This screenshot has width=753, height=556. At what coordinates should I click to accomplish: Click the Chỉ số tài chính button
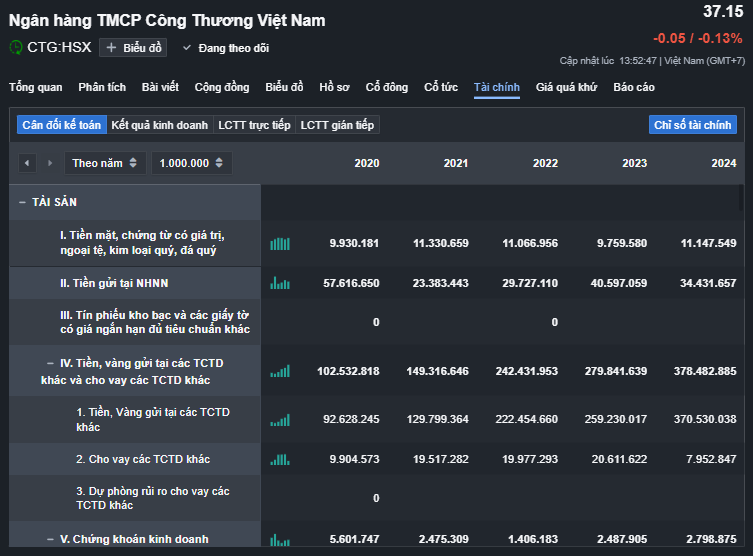click(x=692, y=125)
